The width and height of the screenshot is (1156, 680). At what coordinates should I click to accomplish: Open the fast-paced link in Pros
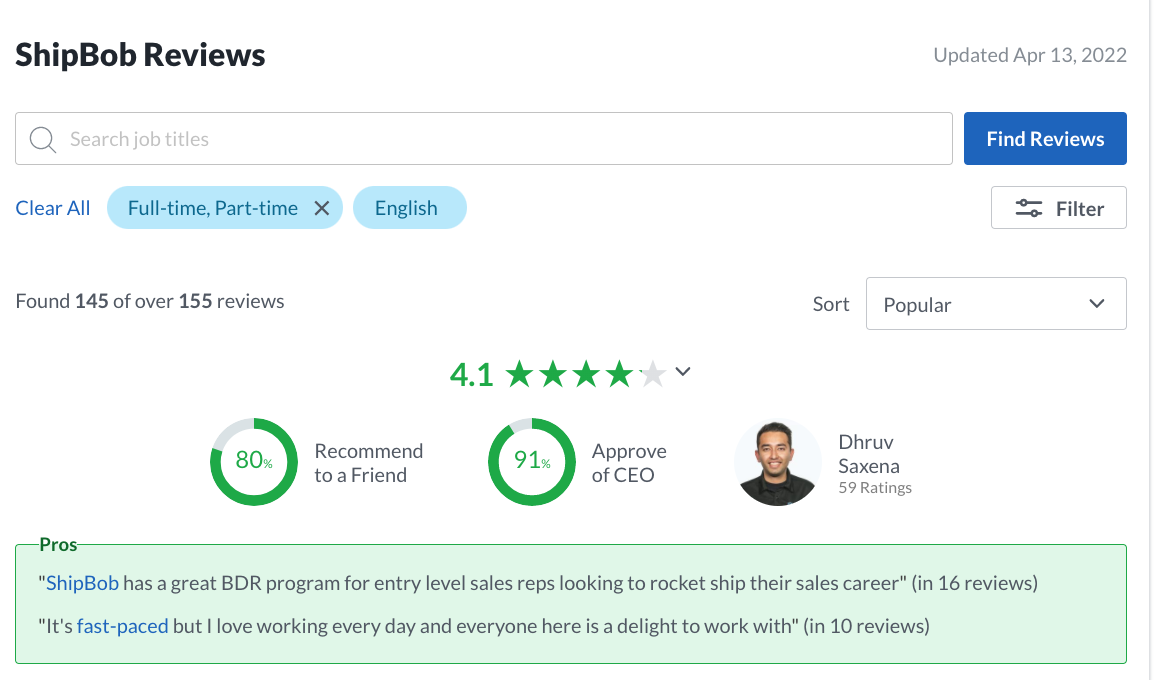pos(122,626)
